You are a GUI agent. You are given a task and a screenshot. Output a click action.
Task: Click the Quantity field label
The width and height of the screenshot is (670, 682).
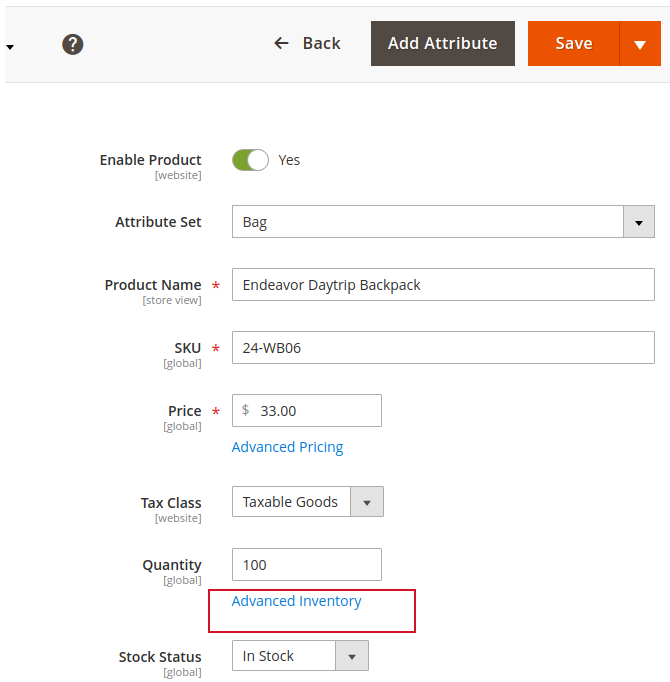pyautogui.click(x=171, y=565)
